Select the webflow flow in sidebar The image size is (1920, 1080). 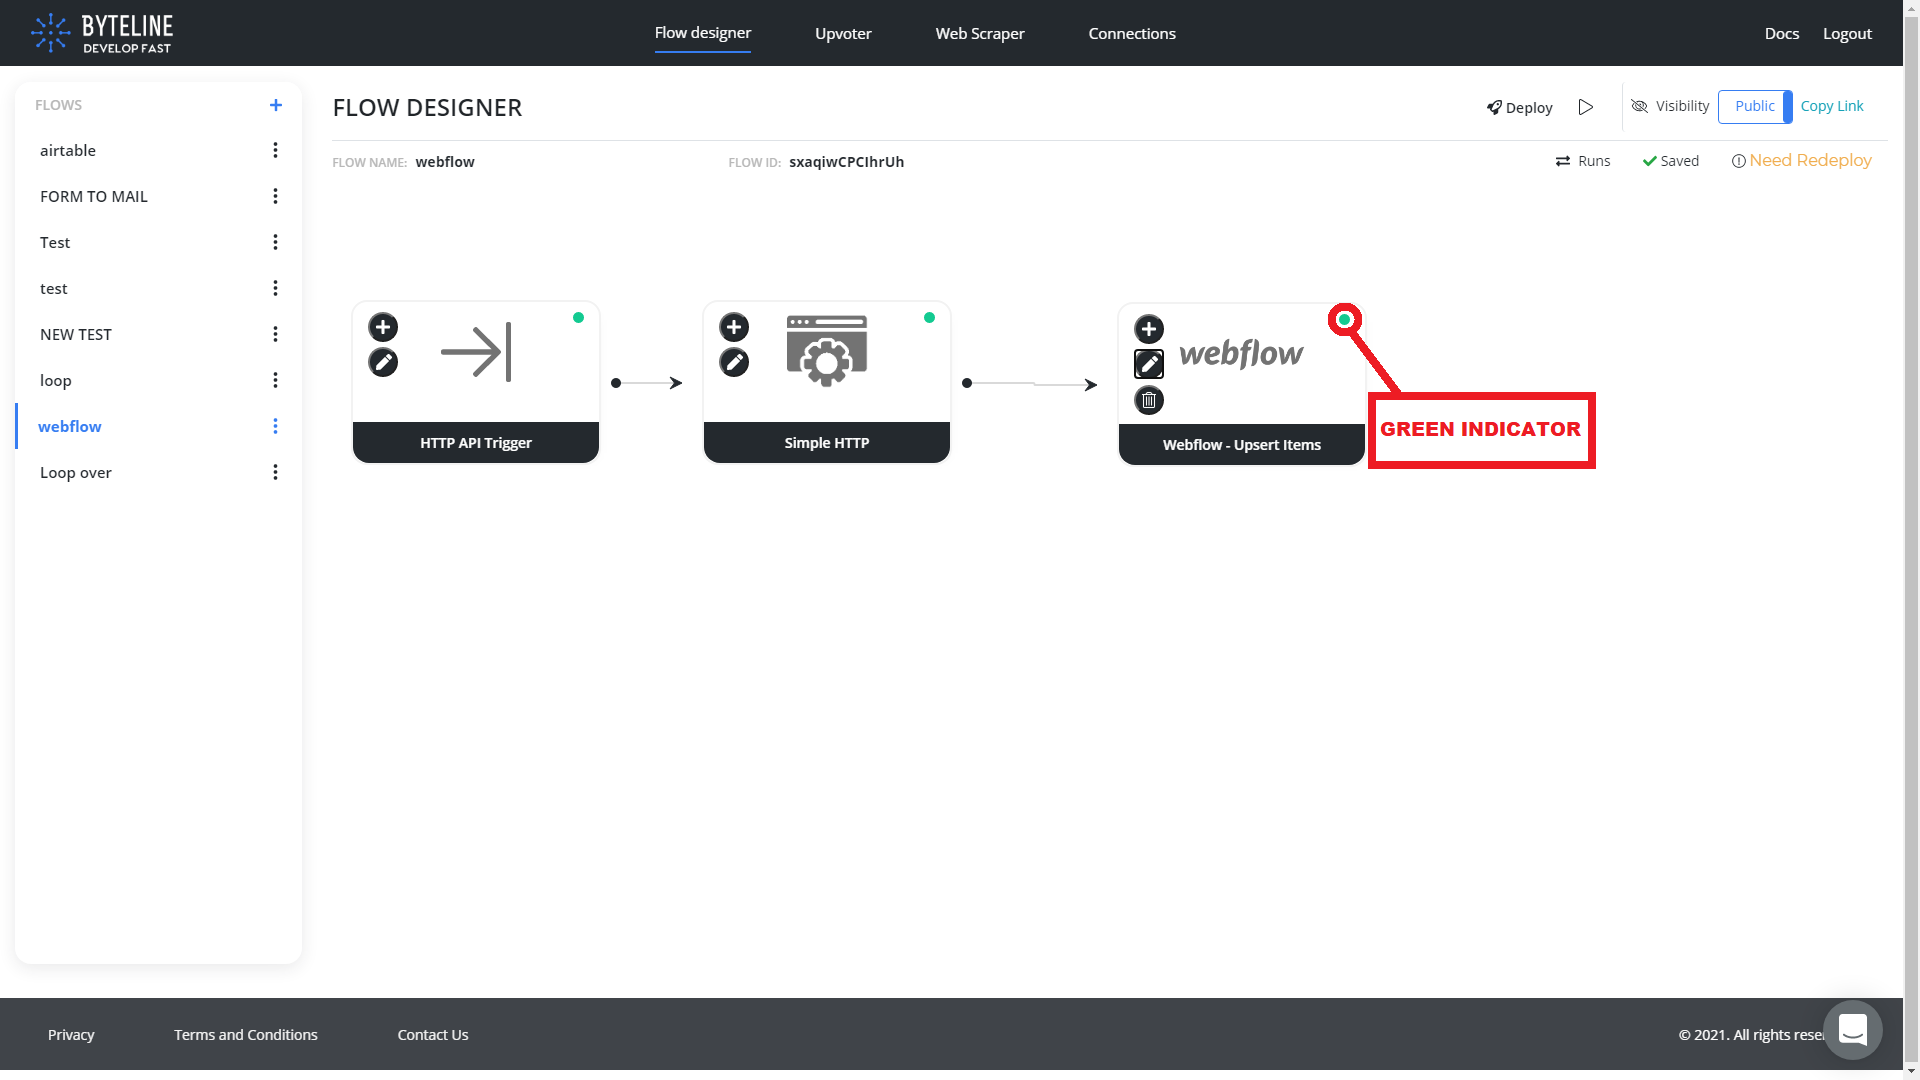click(70, 426)
